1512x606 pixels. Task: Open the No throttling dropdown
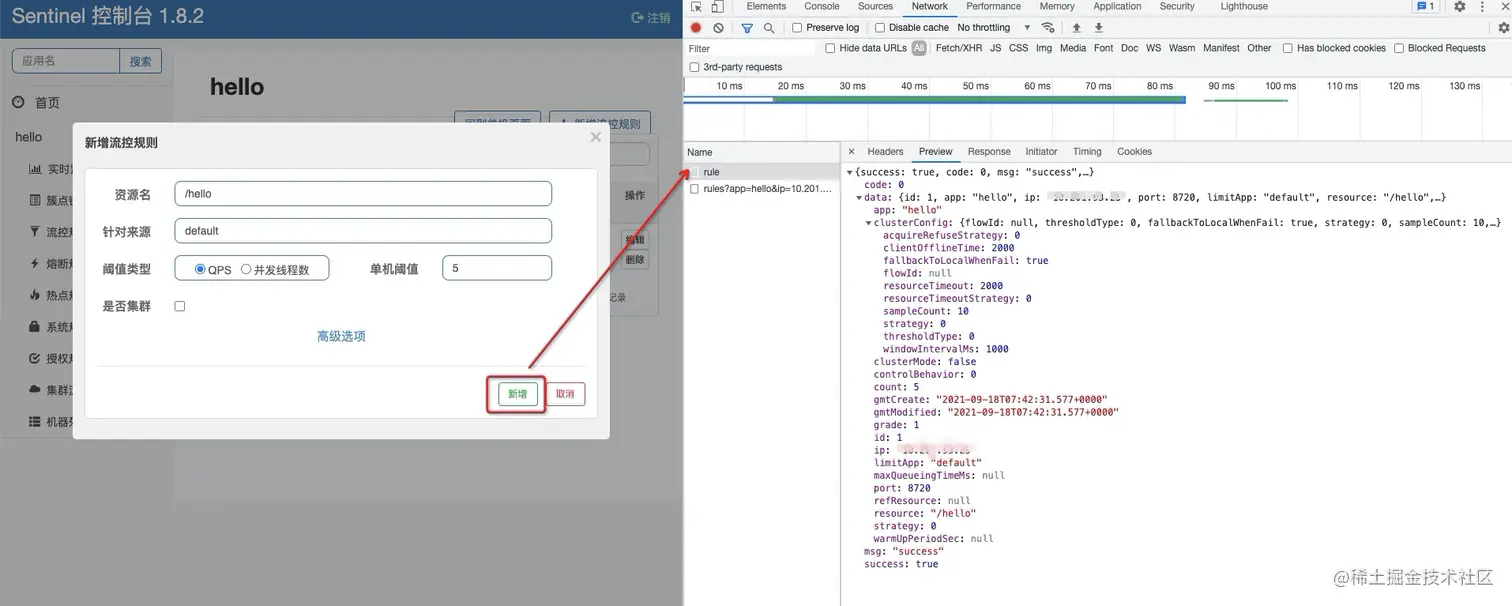[x=993, y=28]
